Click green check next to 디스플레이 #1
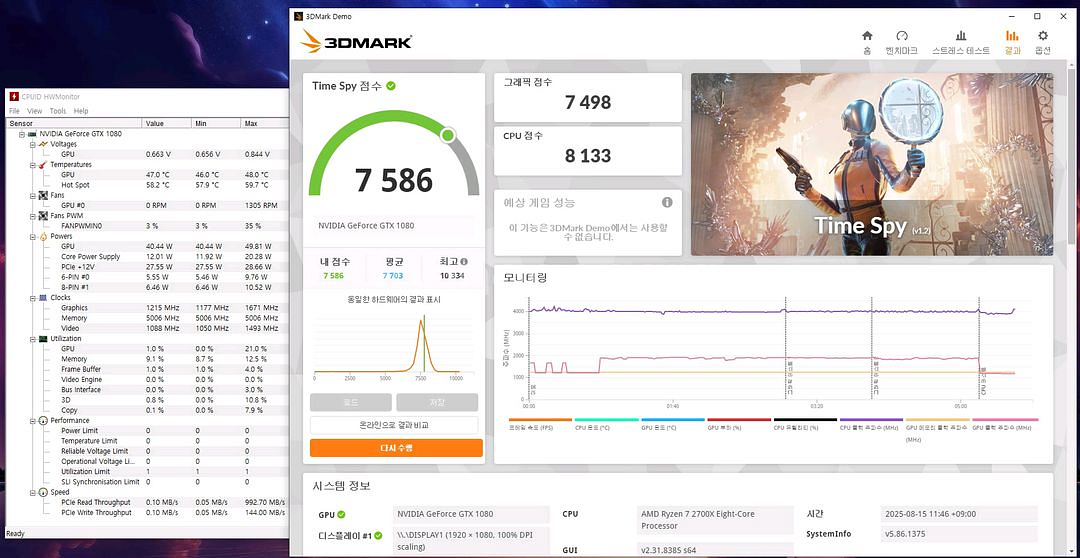Viewport: 1080px width, 558px height. (x=377, y=535)
